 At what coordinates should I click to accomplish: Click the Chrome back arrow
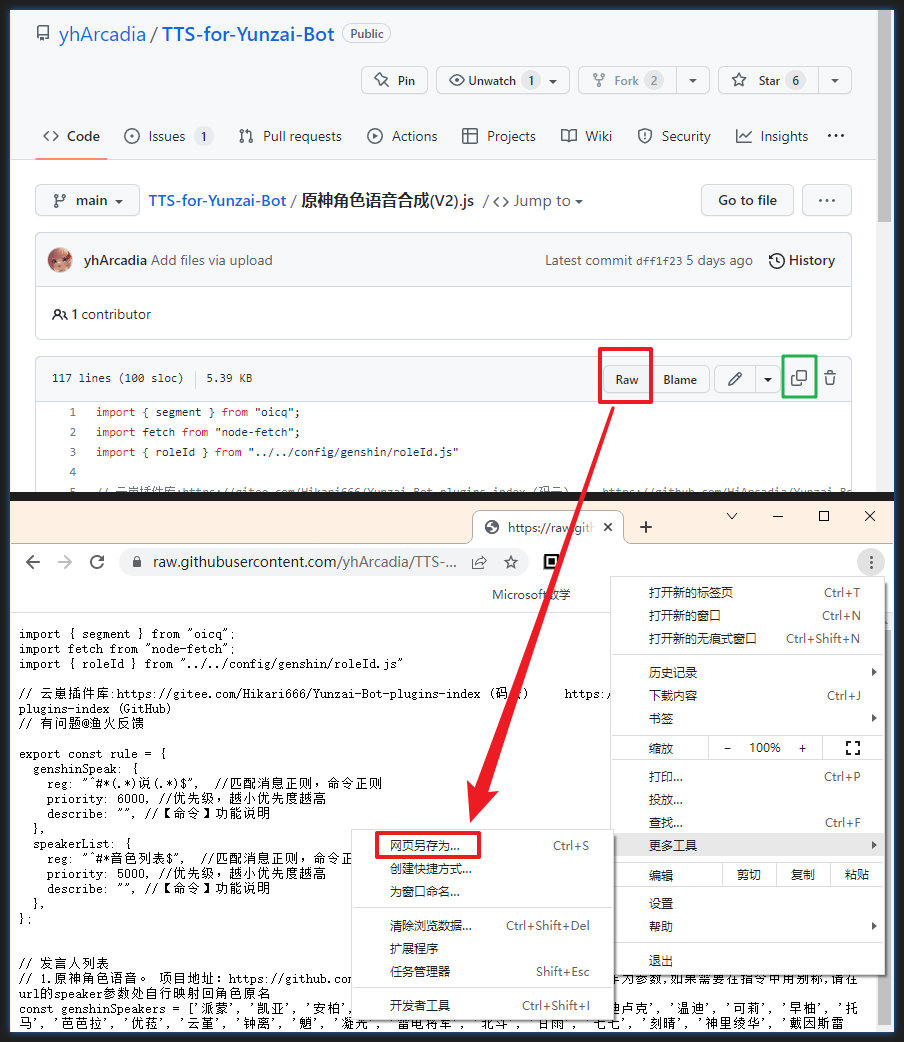click(33, 562)
